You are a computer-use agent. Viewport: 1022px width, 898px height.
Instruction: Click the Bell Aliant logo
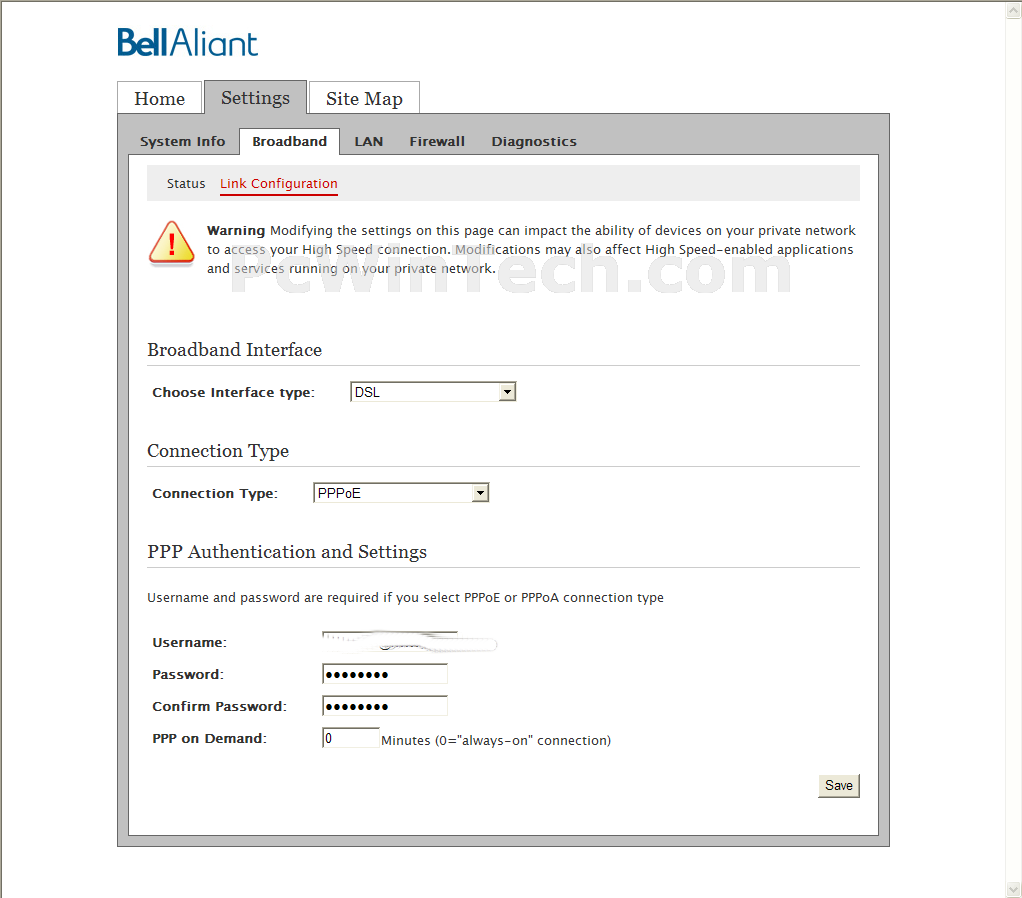point(188,42)
